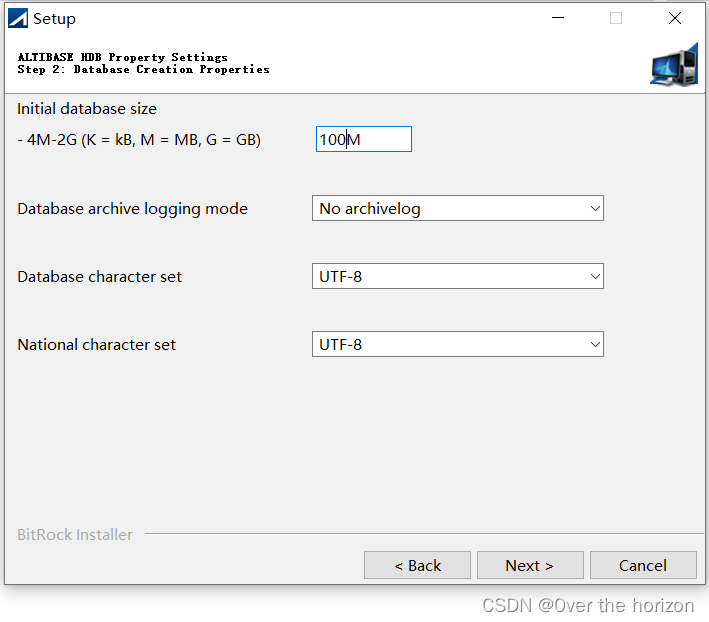Click the 'ALTIBASE HDB Property Settings' heading
The image size is (709, 622).
[123, 57]
